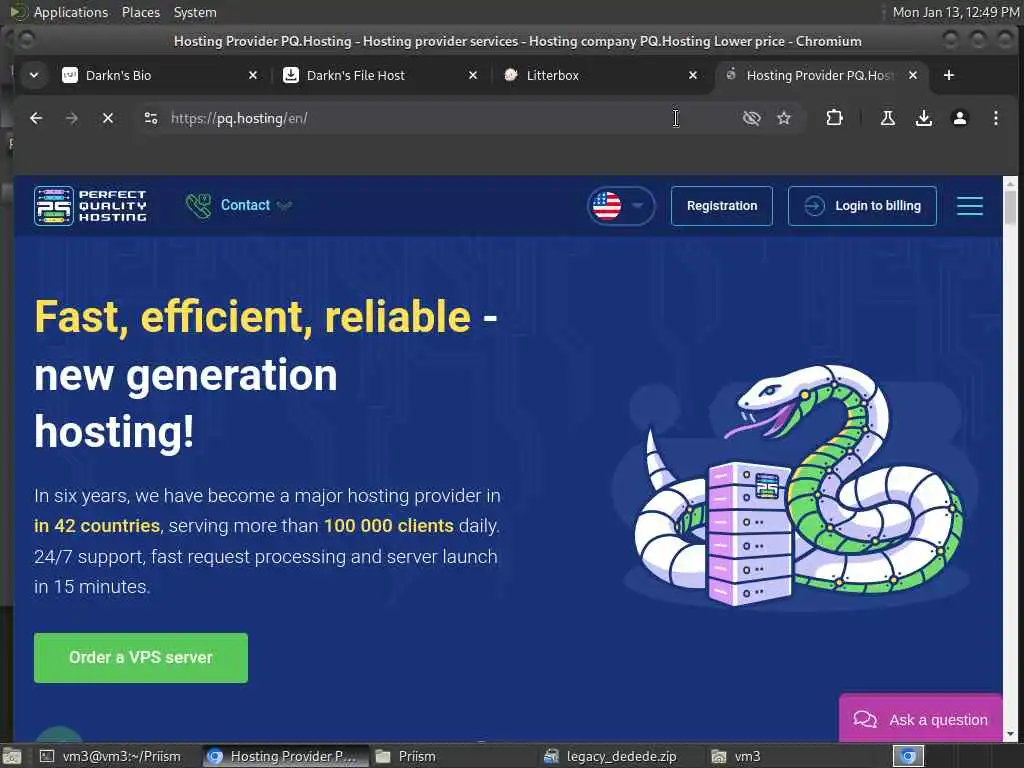Expand the Contact dropdown
1024x768 pixels.
pyautogui.click(x=284, y=206)
